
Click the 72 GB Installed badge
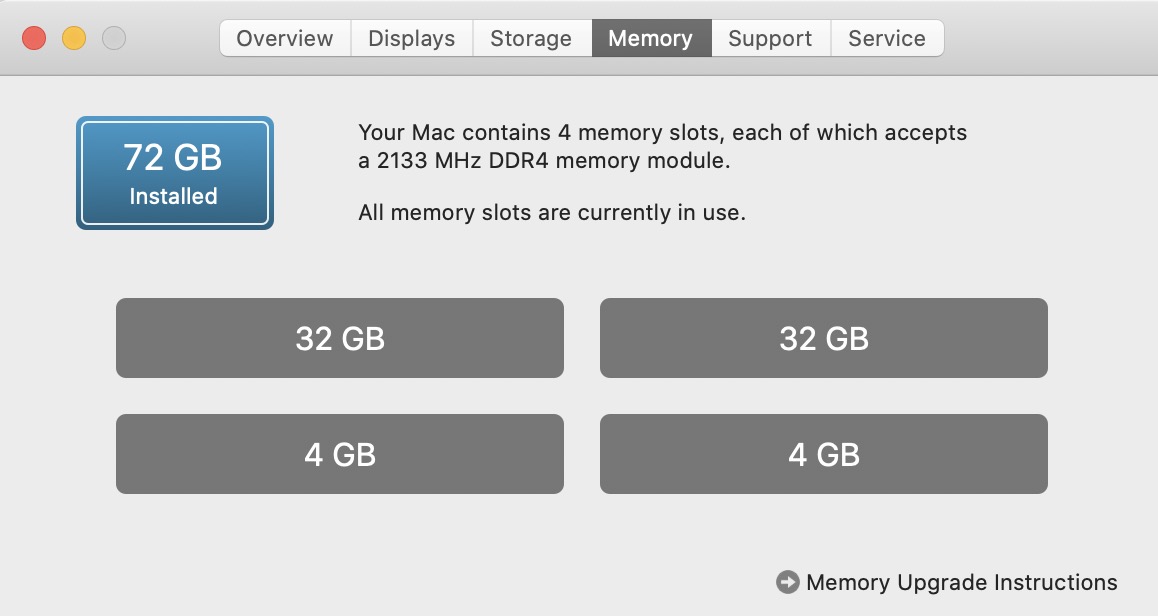tap(175, 173)
